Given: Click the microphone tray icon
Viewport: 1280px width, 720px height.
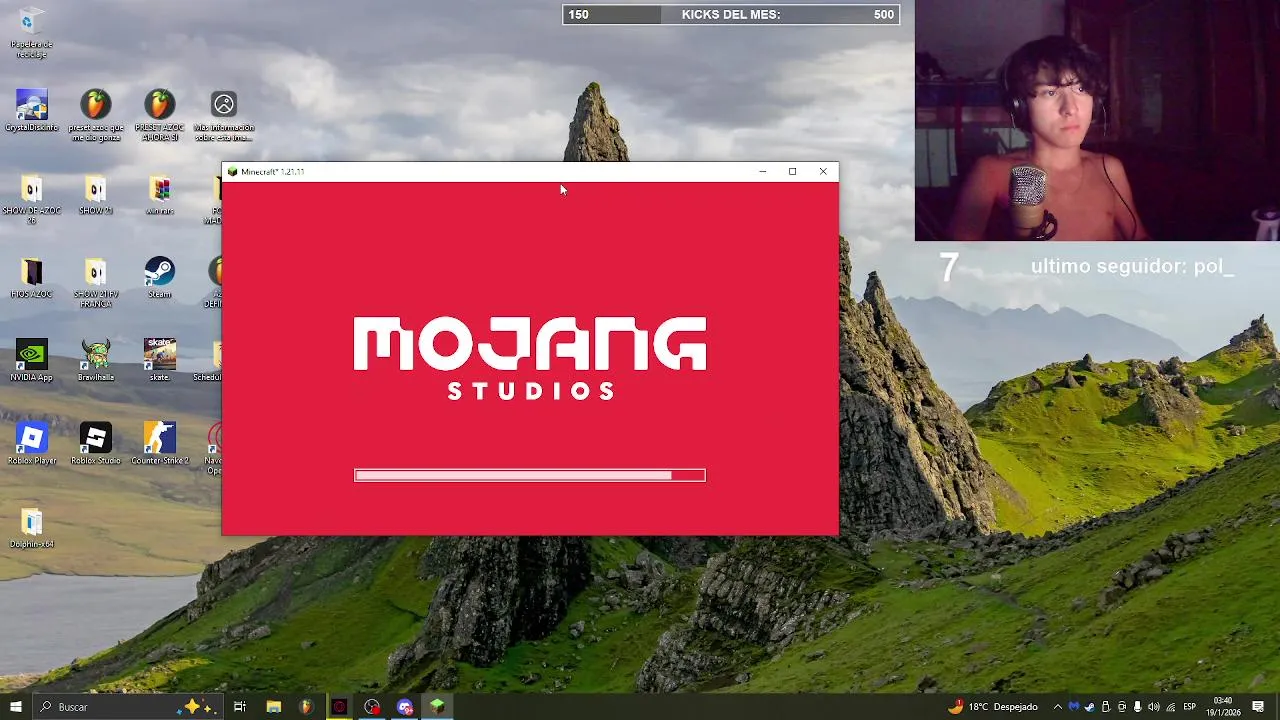Looking at the screenshot, I should tap(1137, 707).
